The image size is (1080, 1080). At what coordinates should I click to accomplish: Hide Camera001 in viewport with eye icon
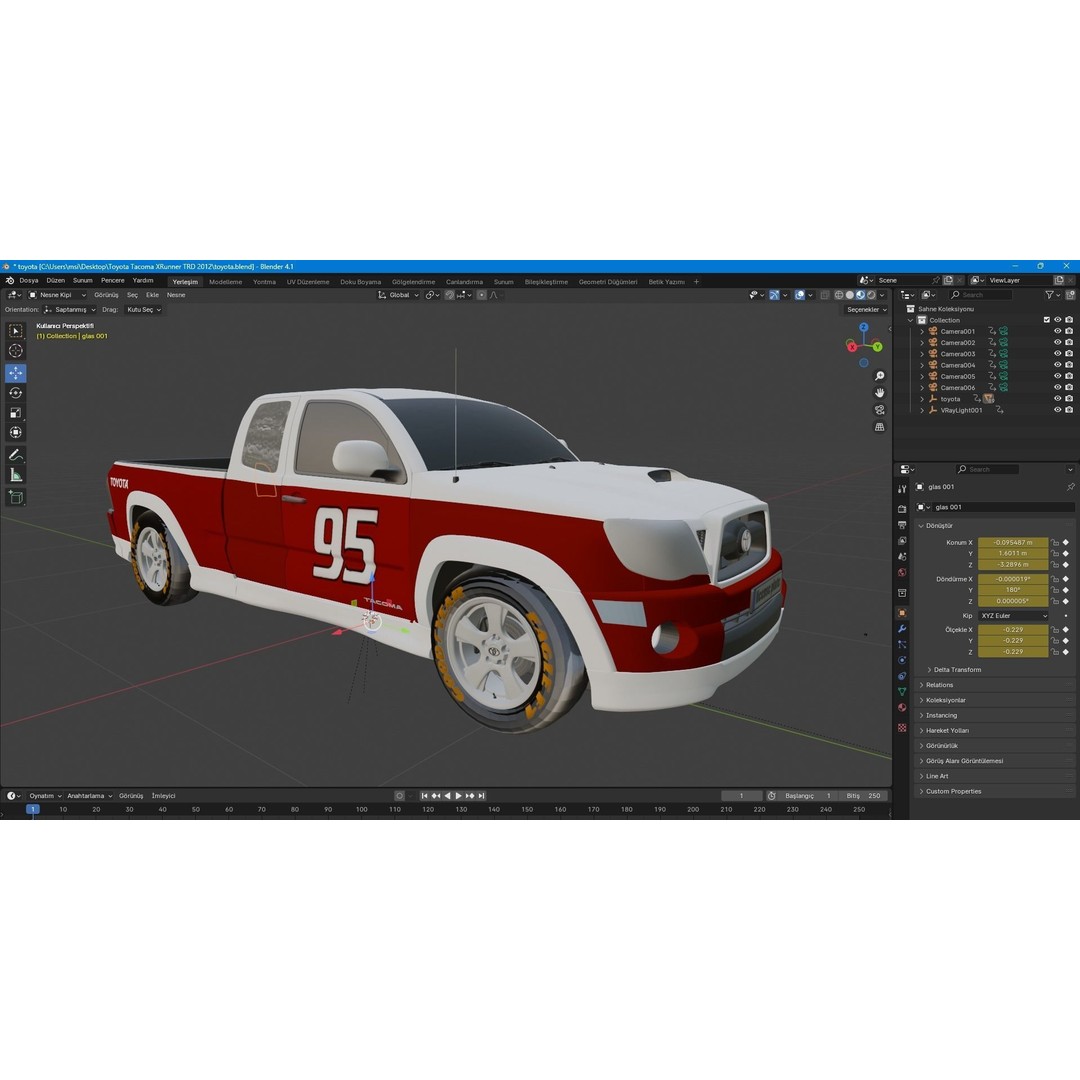tap(1058, 331)
